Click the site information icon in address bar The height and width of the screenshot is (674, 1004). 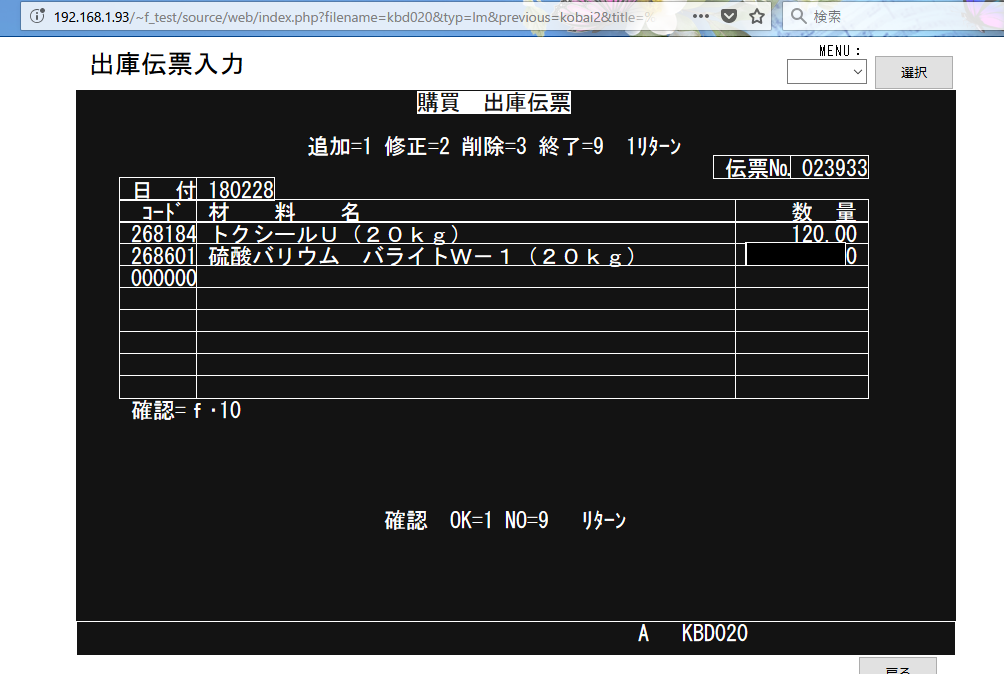38,16
